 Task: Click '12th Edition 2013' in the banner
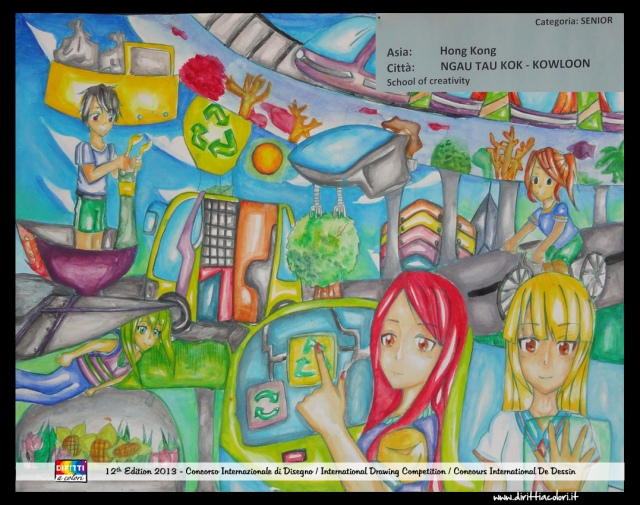coord(141,471)
